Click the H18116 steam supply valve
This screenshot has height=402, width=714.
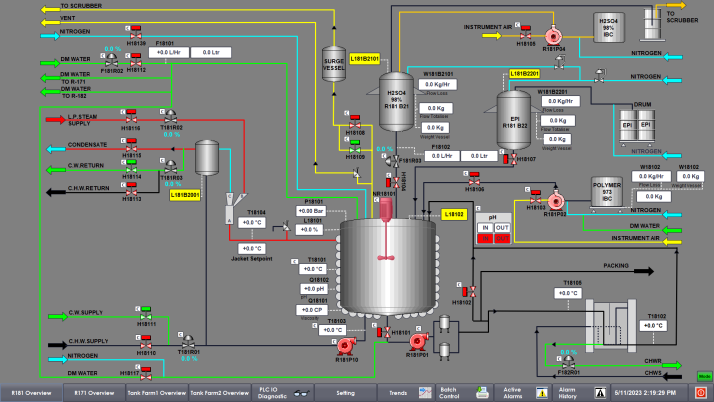pos(132,116)
